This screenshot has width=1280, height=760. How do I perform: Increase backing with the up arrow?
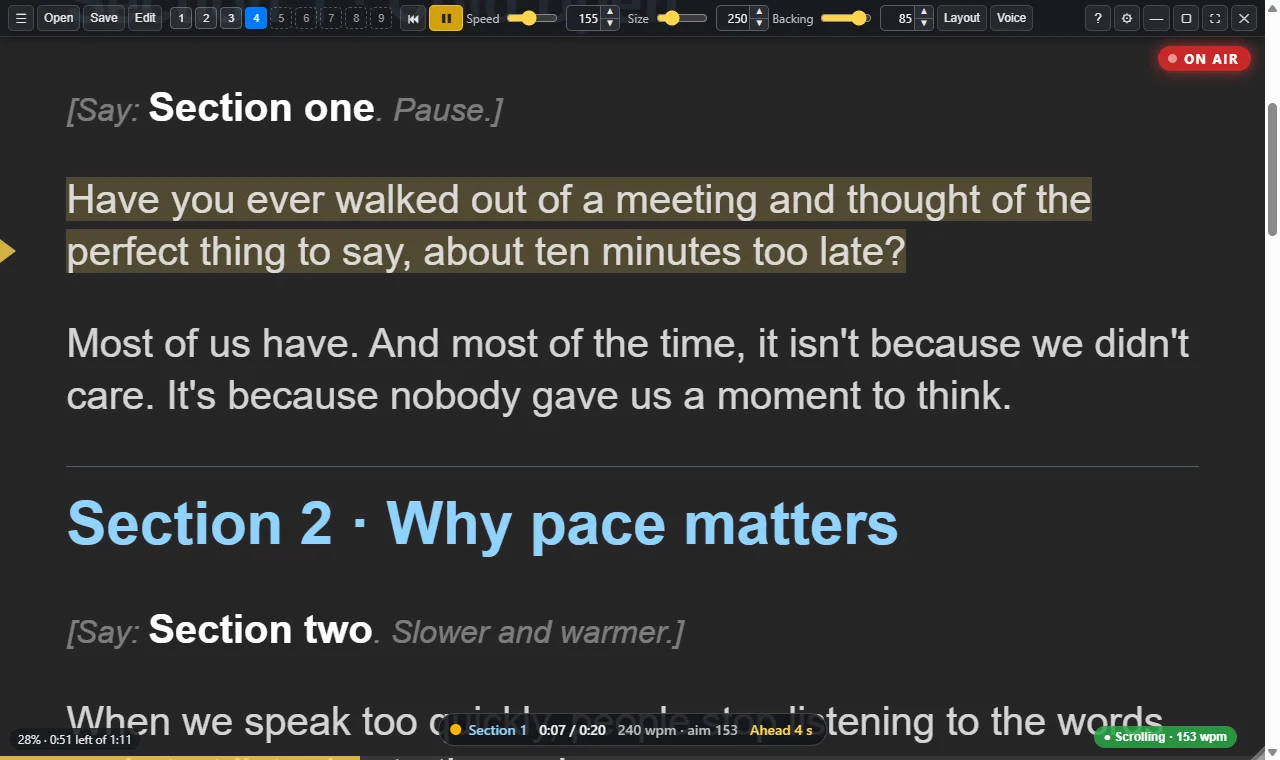pos(924,12)
